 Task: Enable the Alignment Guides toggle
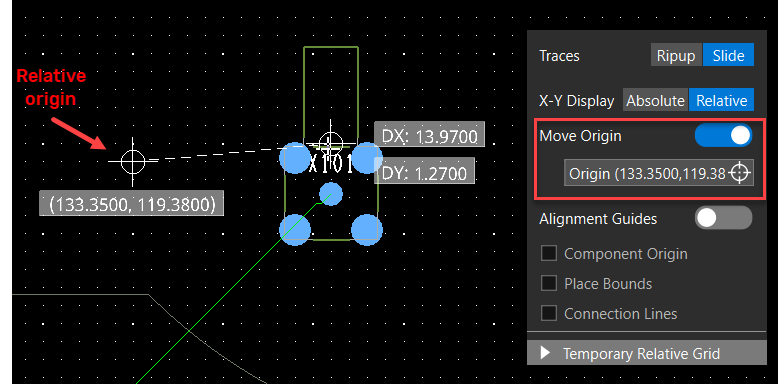723,218
